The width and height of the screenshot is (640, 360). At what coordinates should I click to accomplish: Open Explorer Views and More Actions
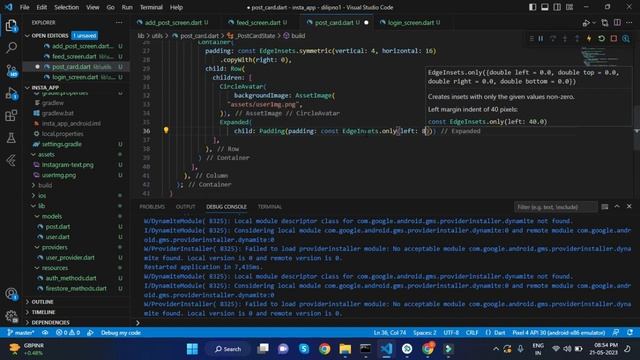119,22
